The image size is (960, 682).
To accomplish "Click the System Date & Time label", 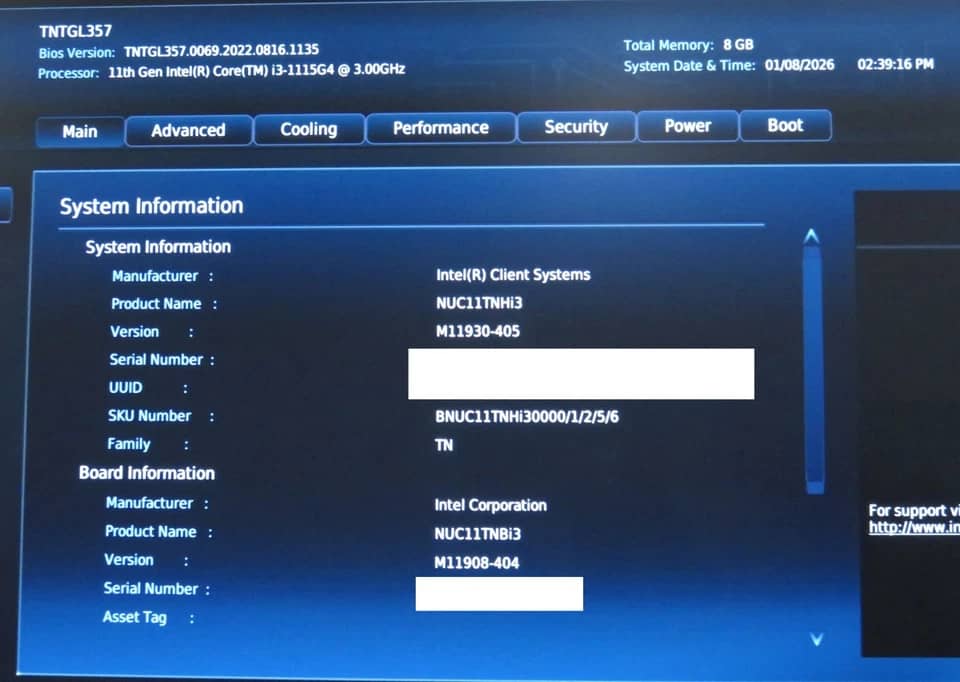I will [689, 66].
